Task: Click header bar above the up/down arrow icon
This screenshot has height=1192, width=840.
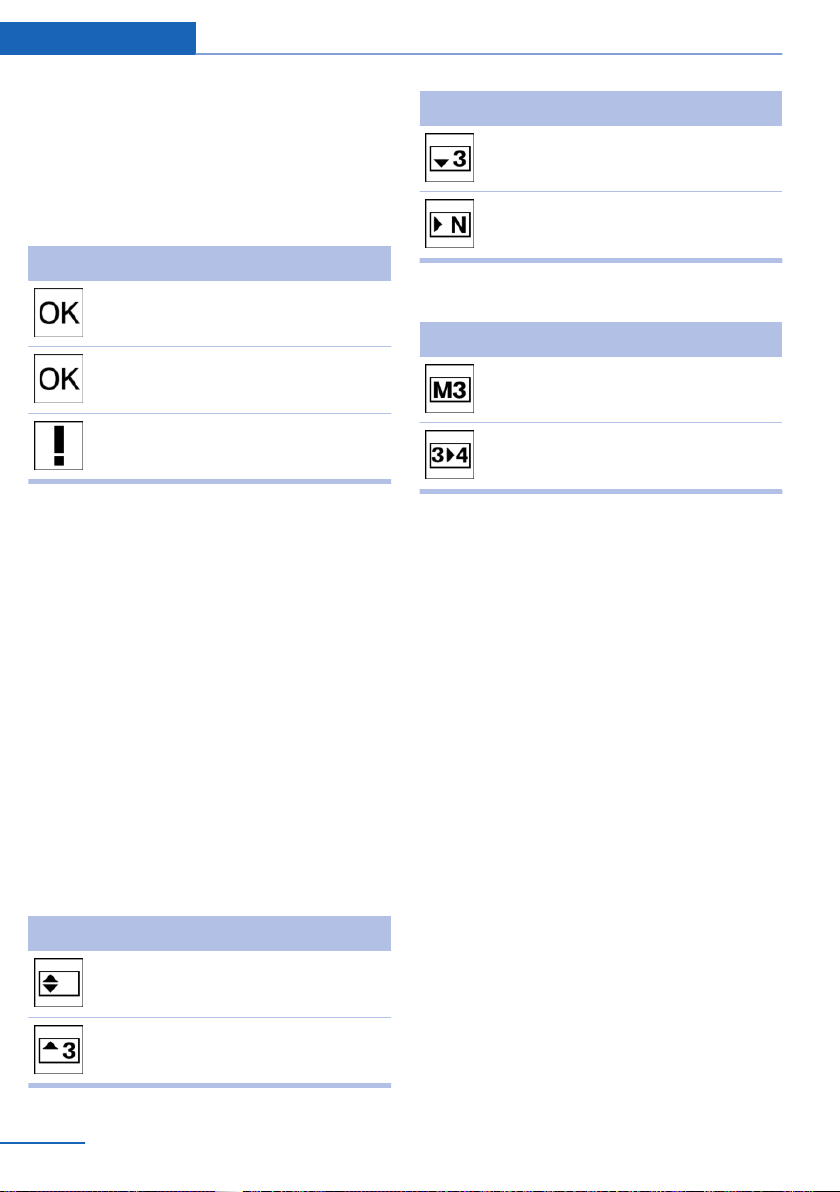Action: [x=210, y=934]
